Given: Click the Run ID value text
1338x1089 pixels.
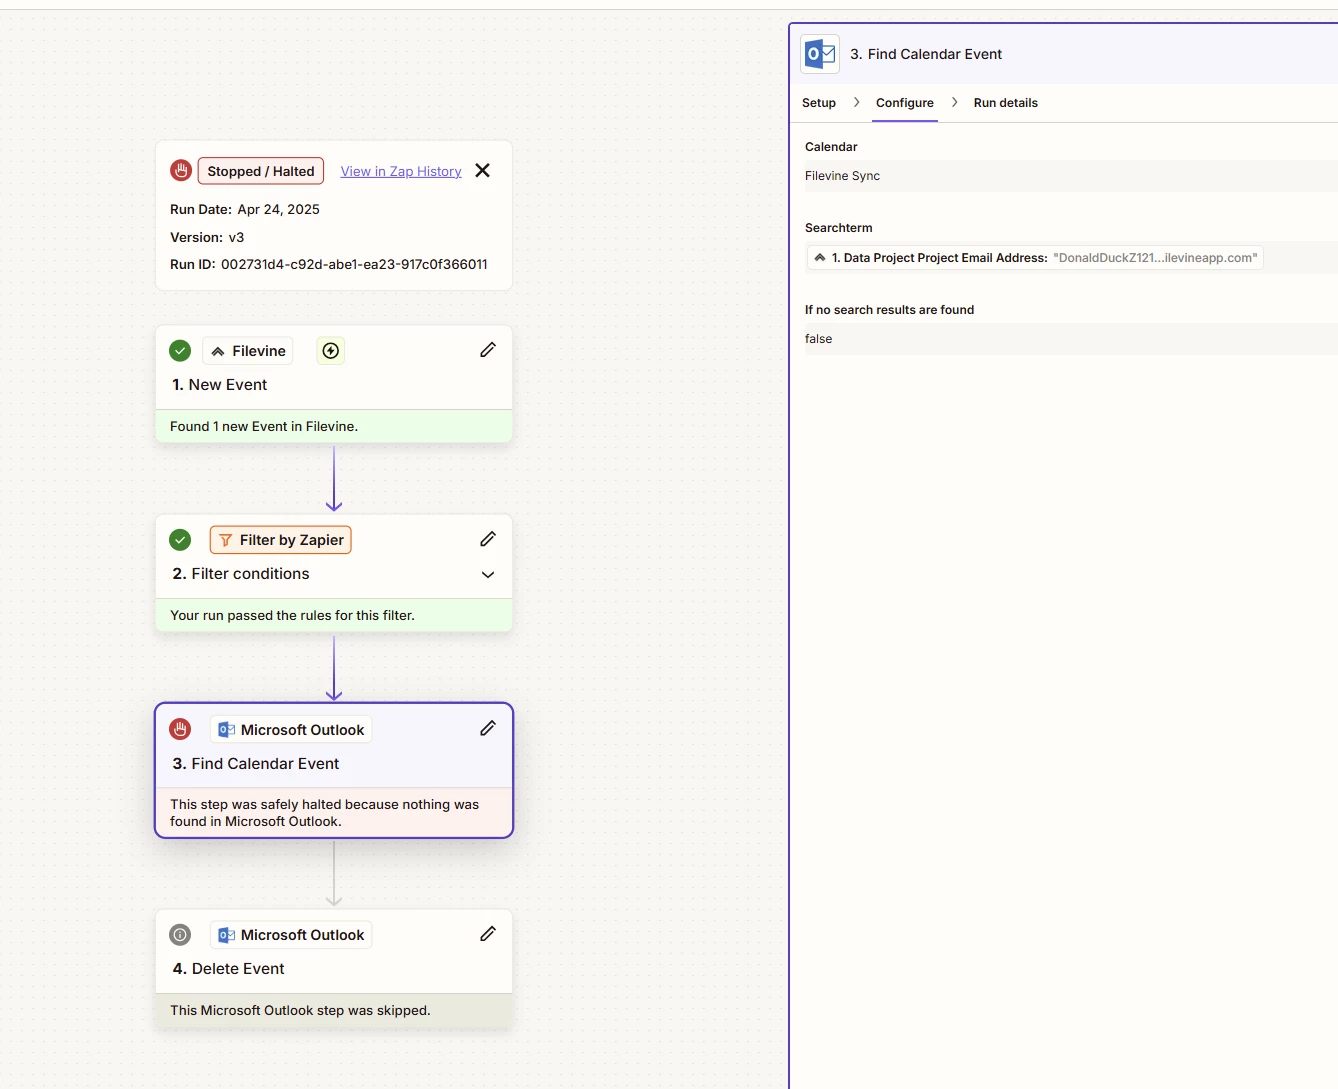Looking at the screenshot, I should [354, 265].
